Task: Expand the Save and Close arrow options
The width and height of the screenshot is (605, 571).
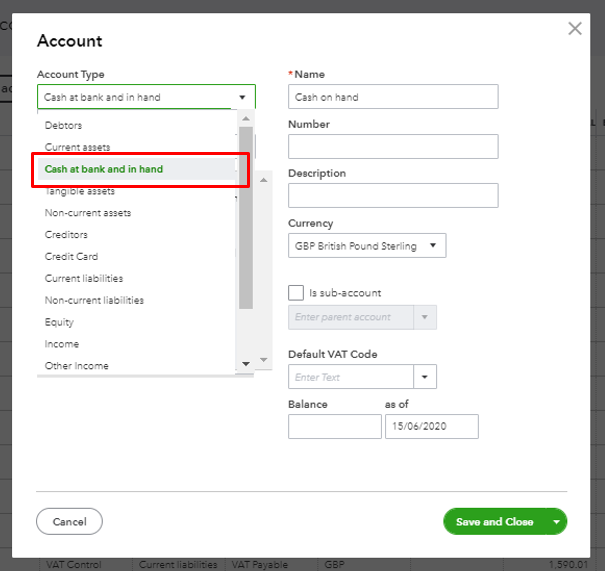Action: (556, 522)
